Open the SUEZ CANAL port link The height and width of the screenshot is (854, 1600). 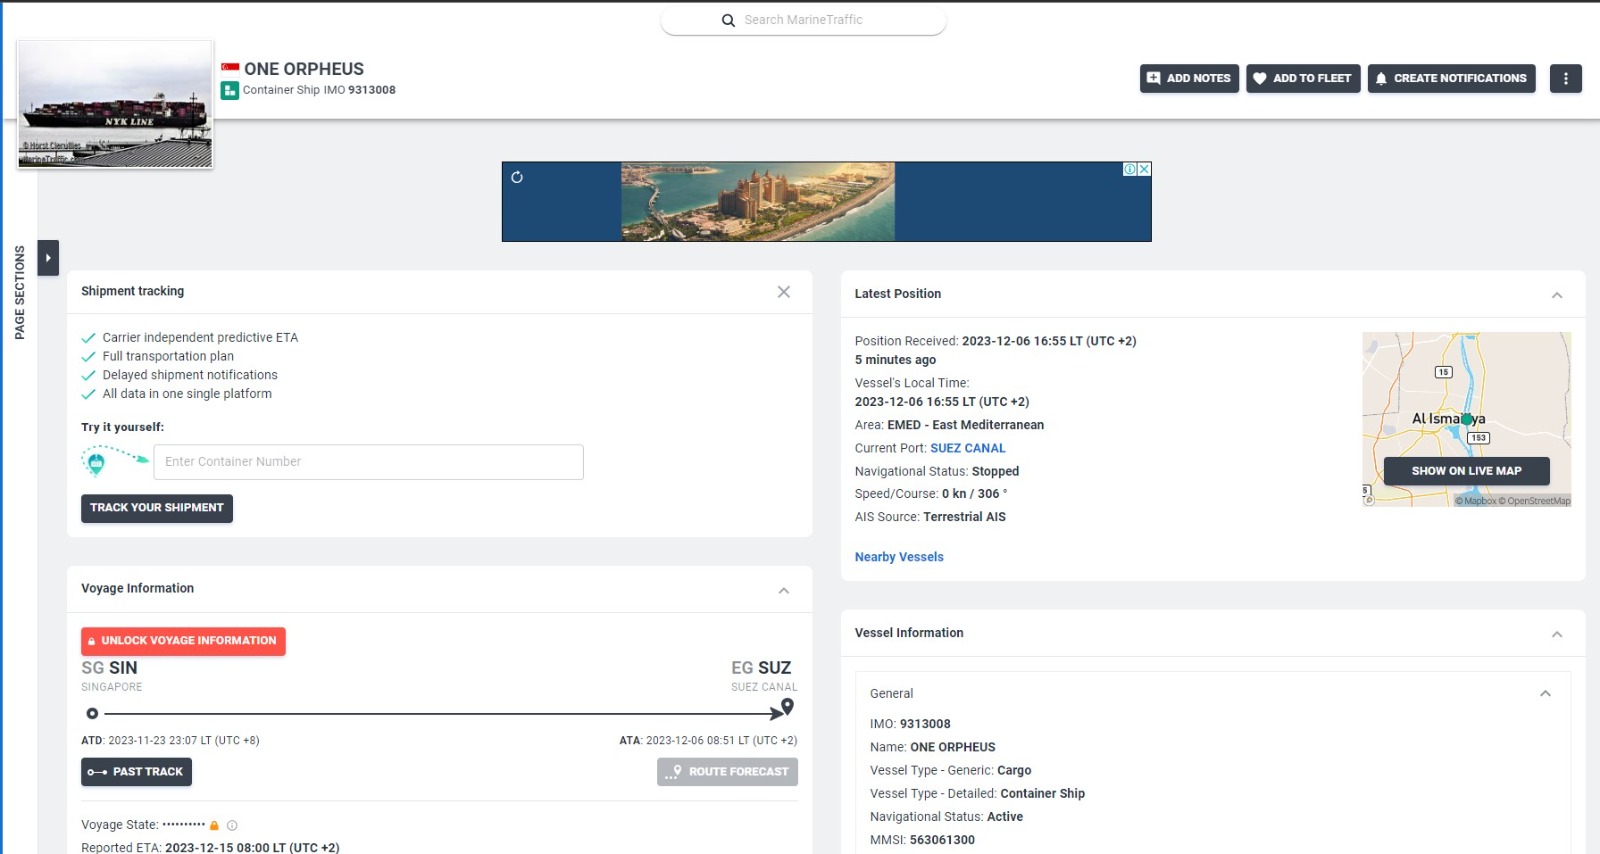coord(967,448)
